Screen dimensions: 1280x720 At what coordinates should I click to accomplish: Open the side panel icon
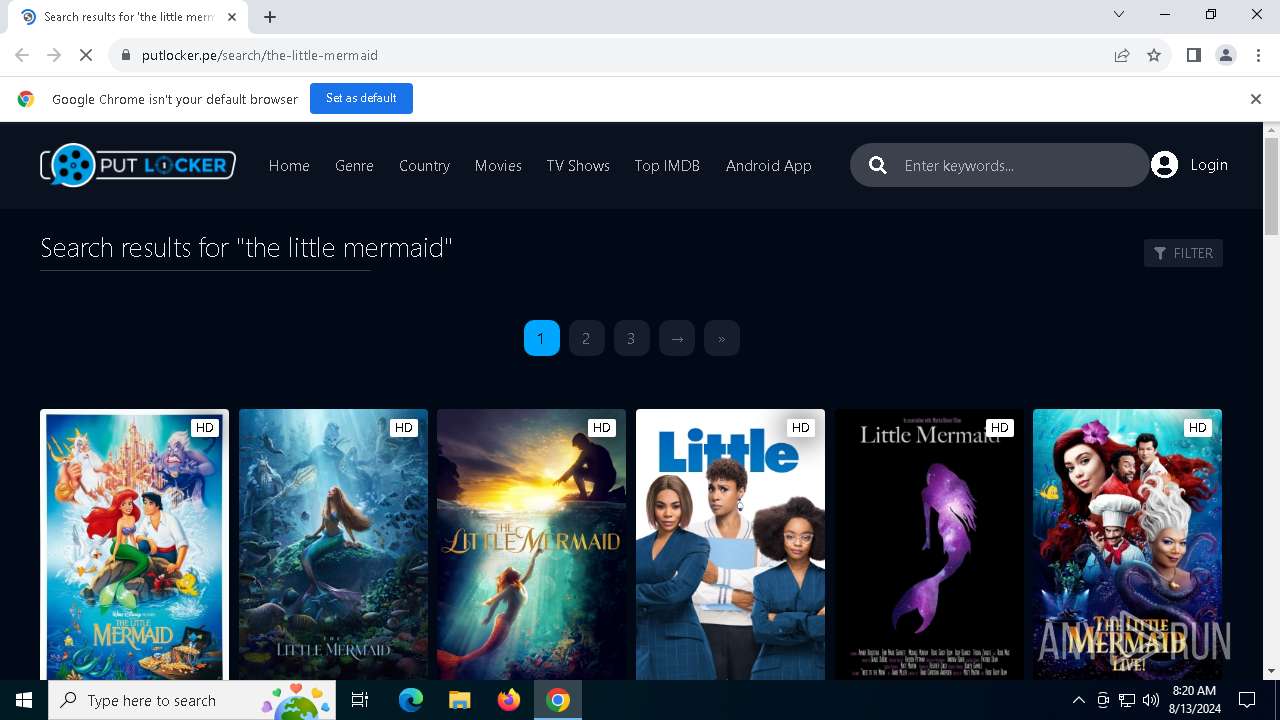1193,55
